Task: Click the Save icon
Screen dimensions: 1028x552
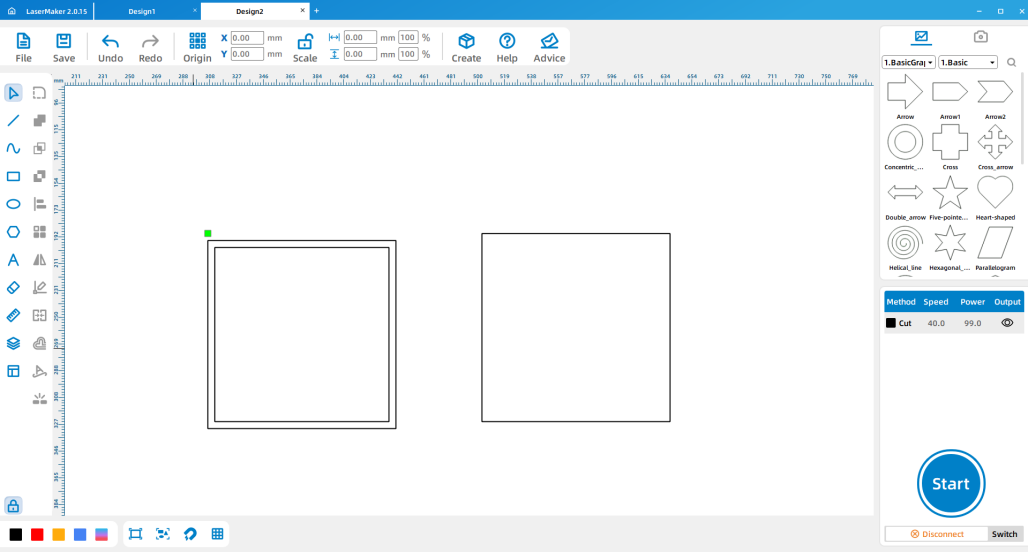Action: pos(64,41)
